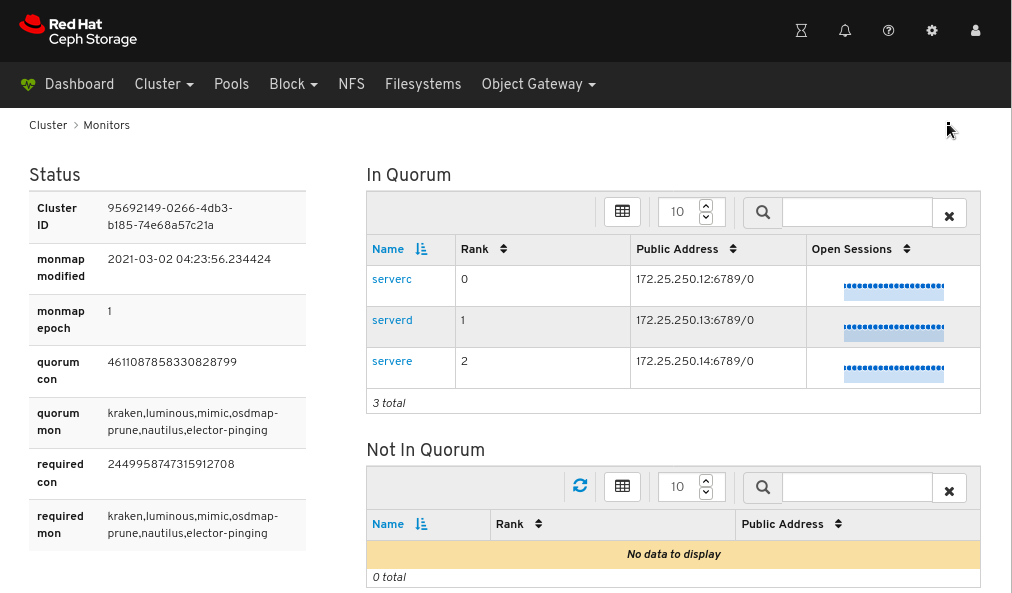Click the monmap modified timestamp value

[189, 259]
